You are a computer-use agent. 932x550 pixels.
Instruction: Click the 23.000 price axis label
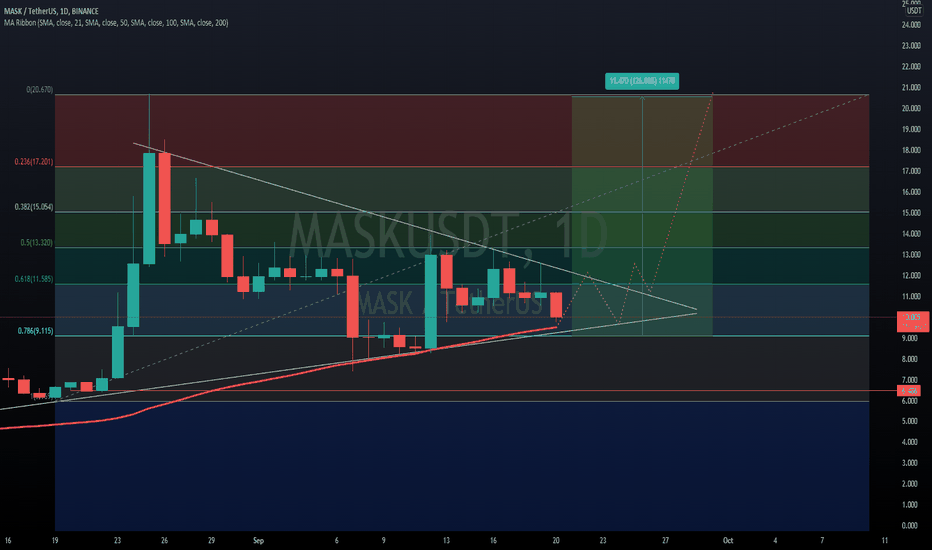point(911,46)
